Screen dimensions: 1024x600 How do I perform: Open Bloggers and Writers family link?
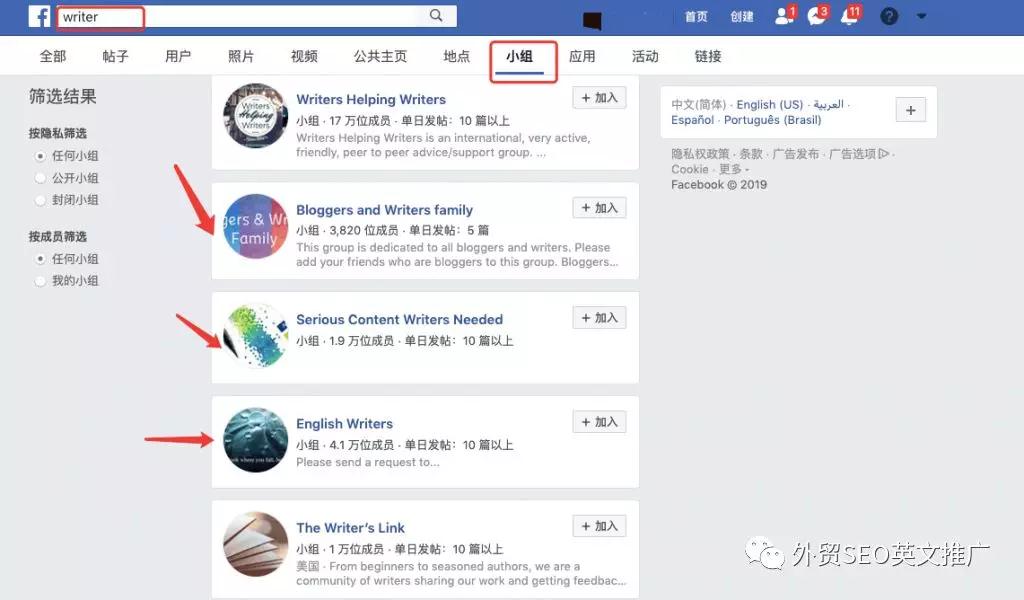click(385, 210)
